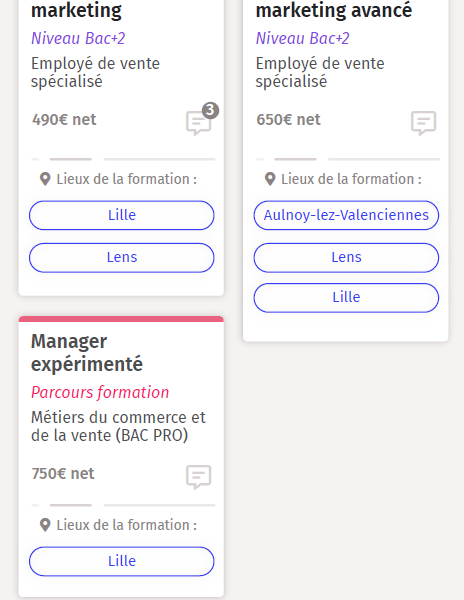This screenshot has width=464, height=600.
Task: Click location pin on Manager expérimenté card
Action: pos(45,525)
